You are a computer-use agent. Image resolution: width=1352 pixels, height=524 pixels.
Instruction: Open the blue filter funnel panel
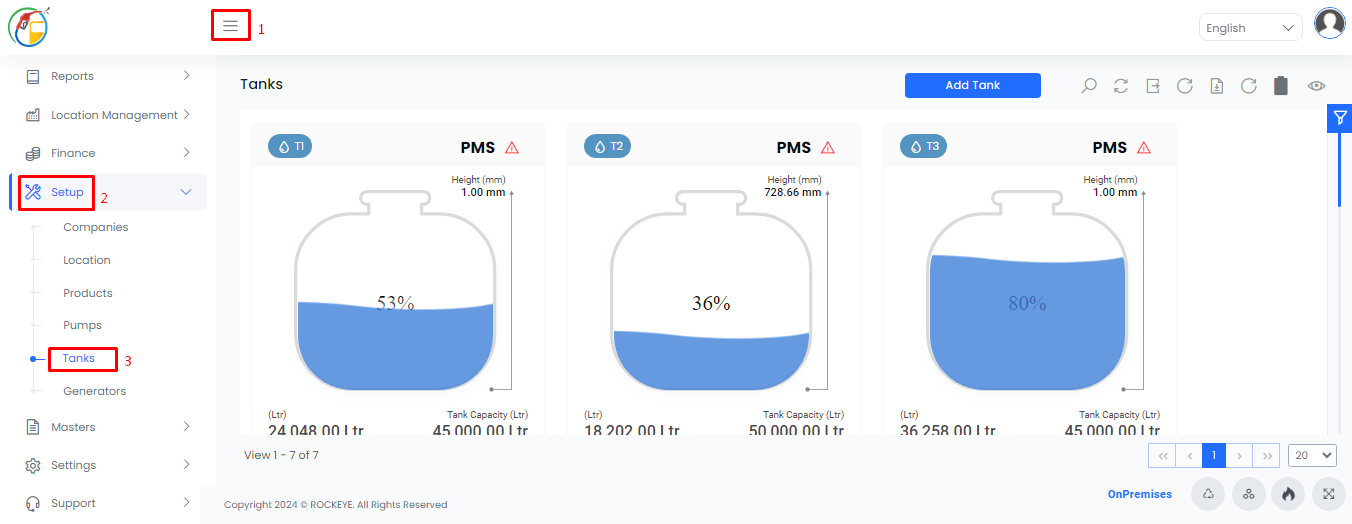(x=1340, y=117)
